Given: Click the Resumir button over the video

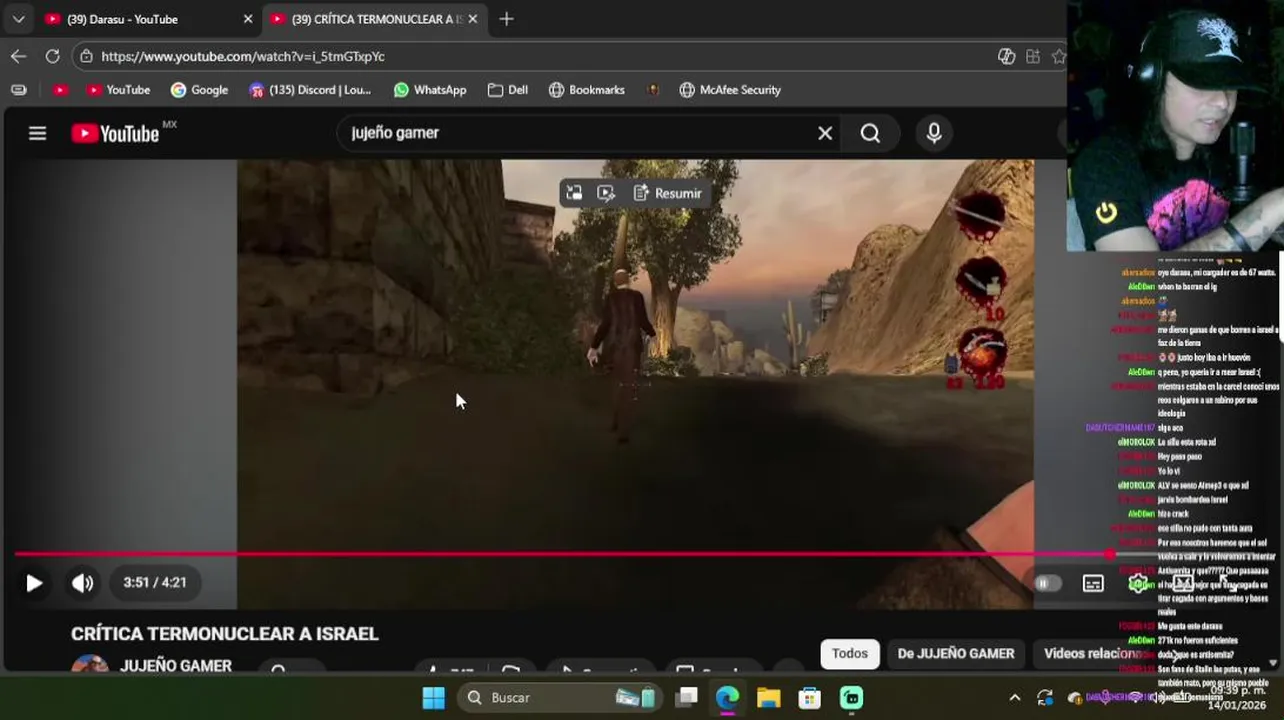Looking at the screenshot, I should point(667,193).
